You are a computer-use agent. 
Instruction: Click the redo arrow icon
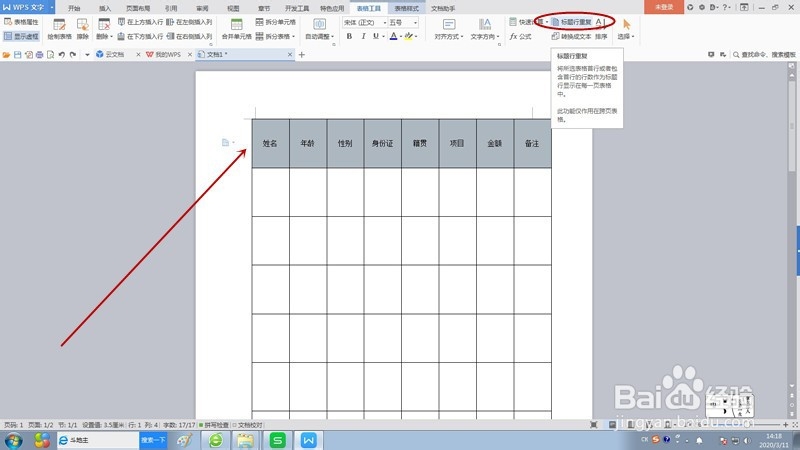point(73,55)
